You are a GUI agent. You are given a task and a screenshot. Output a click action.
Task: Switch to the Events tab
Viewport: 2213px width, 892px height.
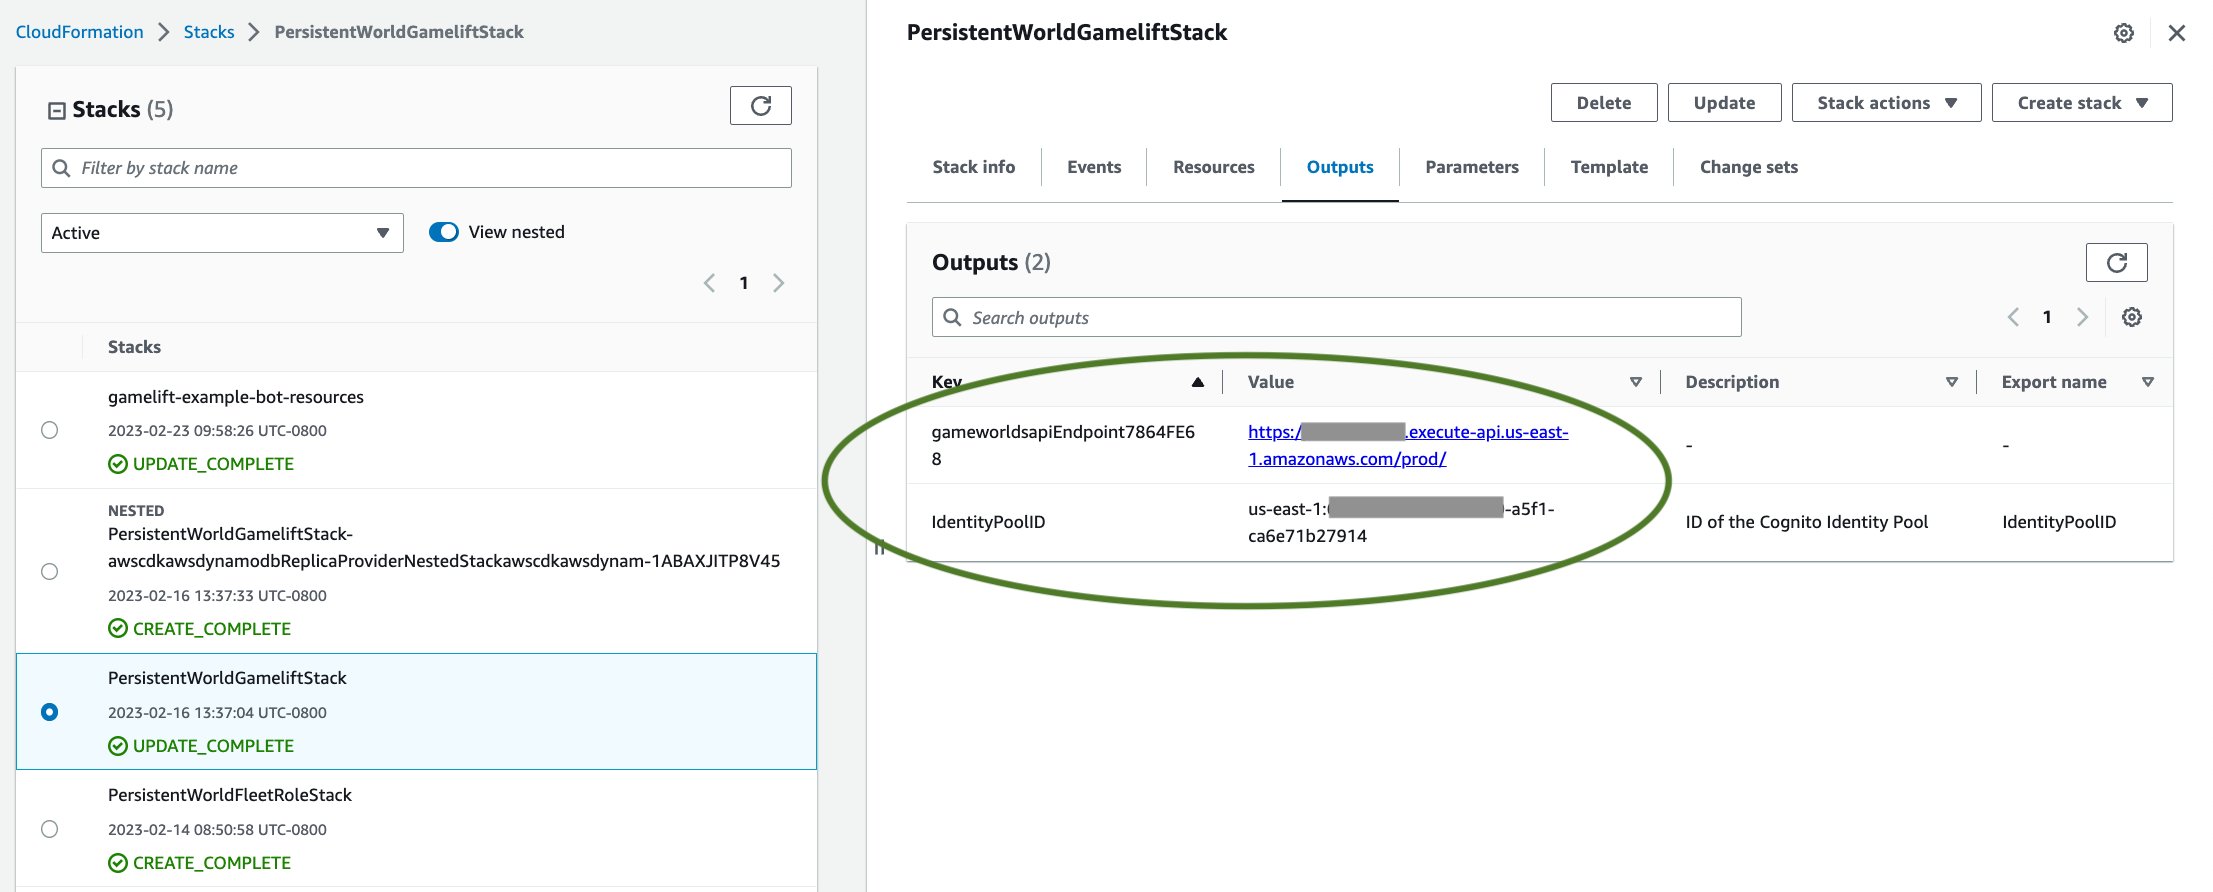[x=1094, y=167]
